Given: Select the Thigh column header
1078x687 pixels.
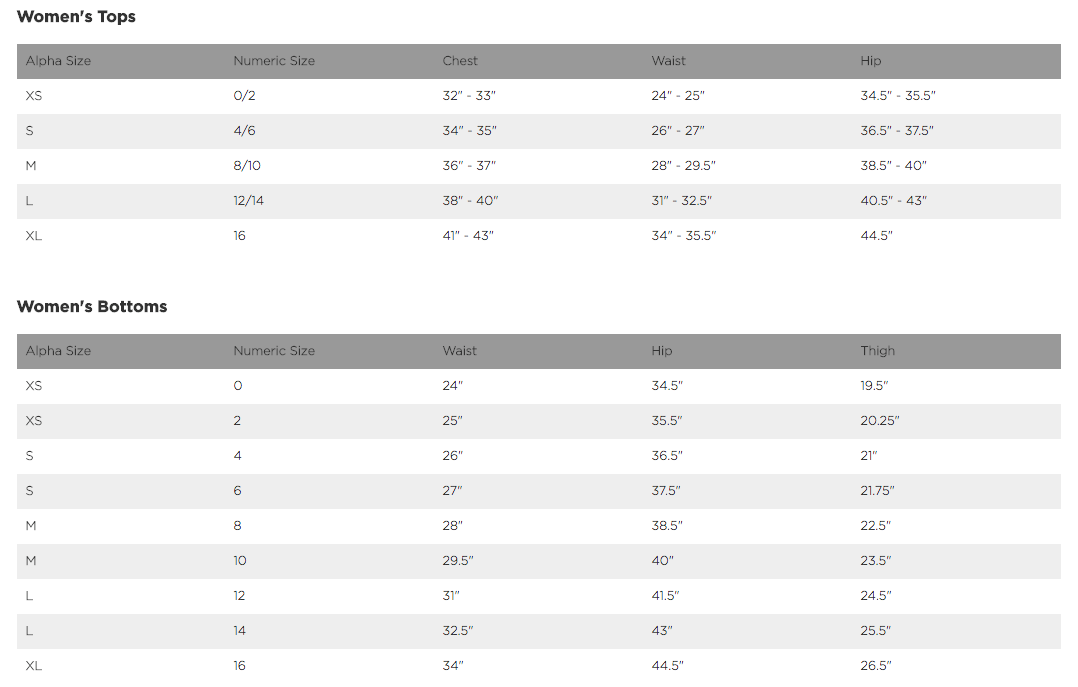Looking at the screenshot, I should [x=877, y=351].
